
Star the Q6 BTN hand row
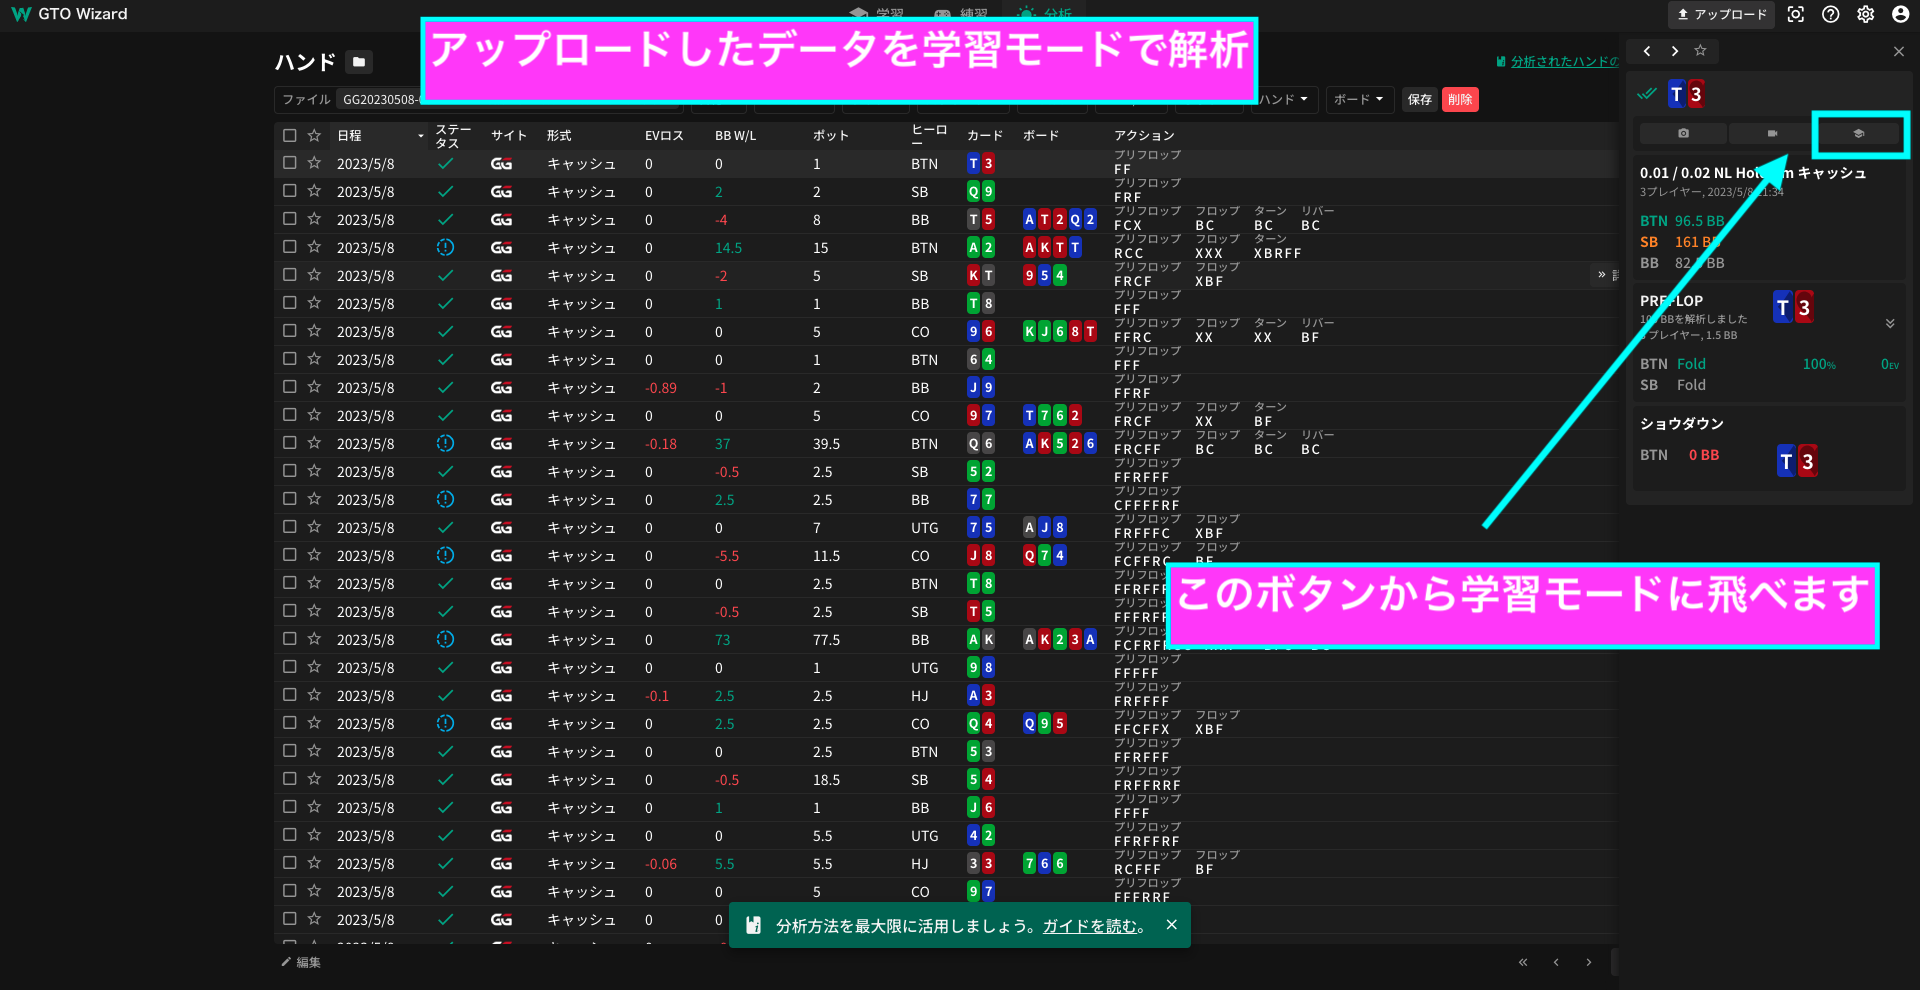click(x=314, y=443)
